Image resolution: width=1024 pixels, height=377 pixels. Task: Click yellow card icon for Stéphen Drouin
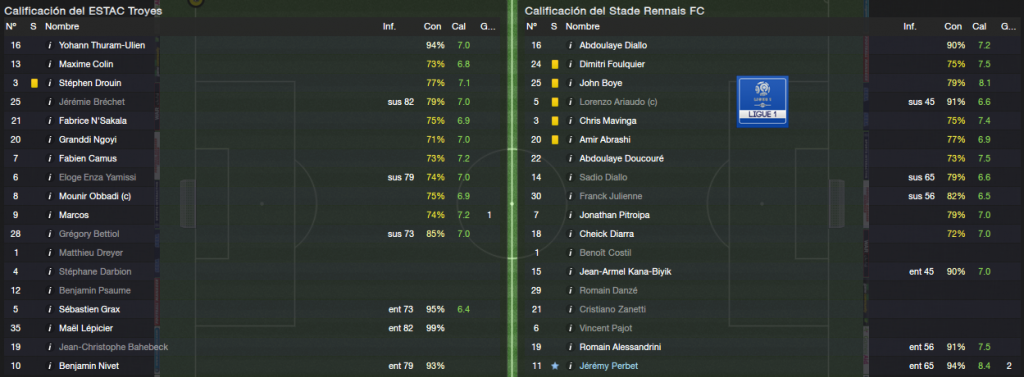coord(33,83)
